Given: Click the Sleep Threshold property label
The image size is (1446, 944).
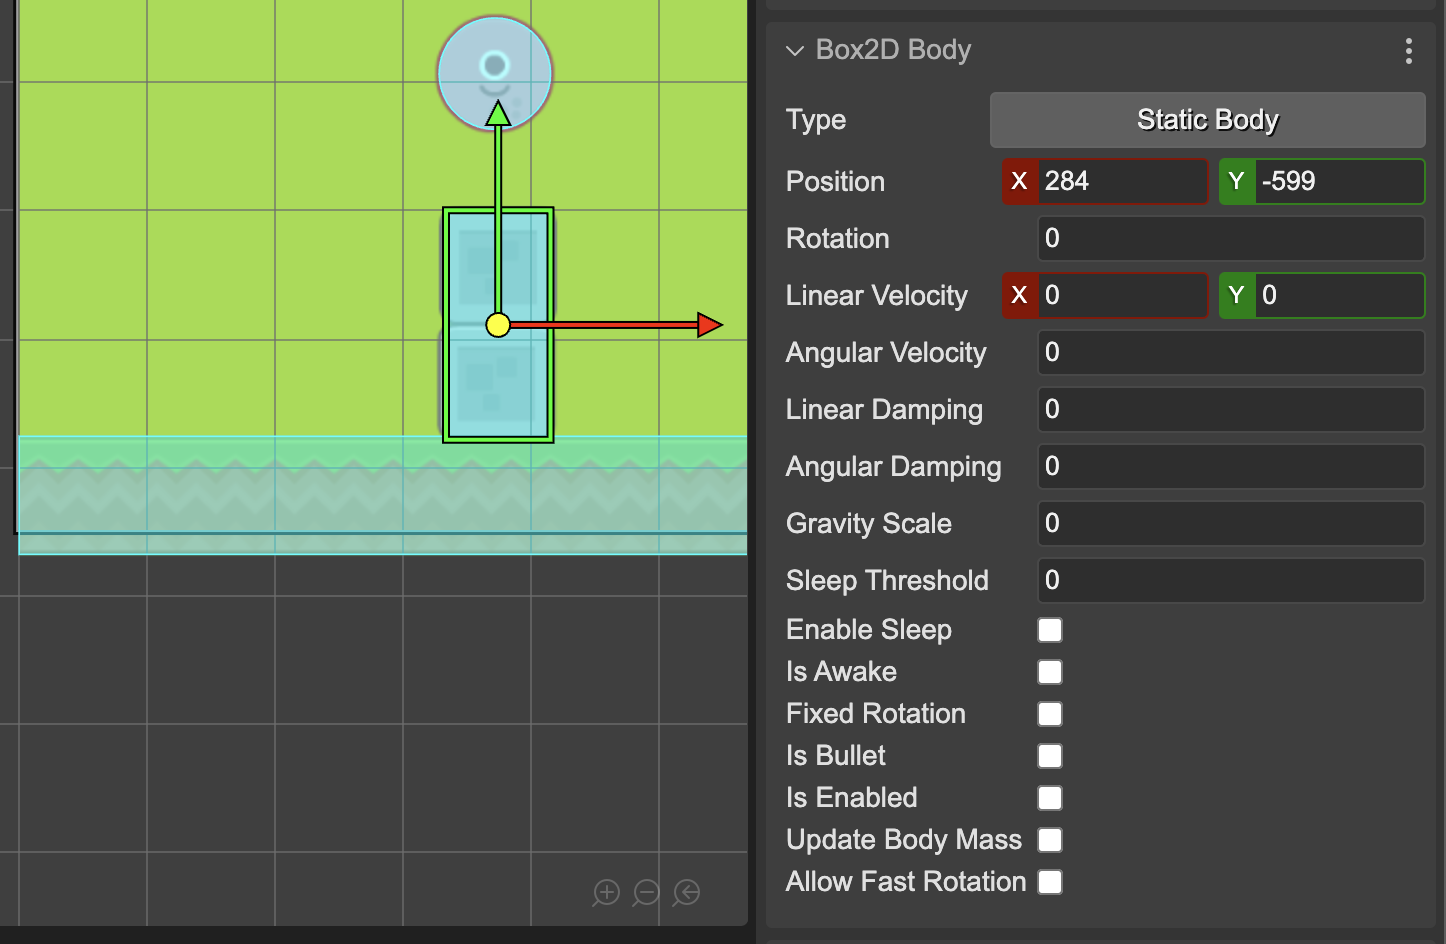Looking at the screenshot, I should (x=887, y=581).
